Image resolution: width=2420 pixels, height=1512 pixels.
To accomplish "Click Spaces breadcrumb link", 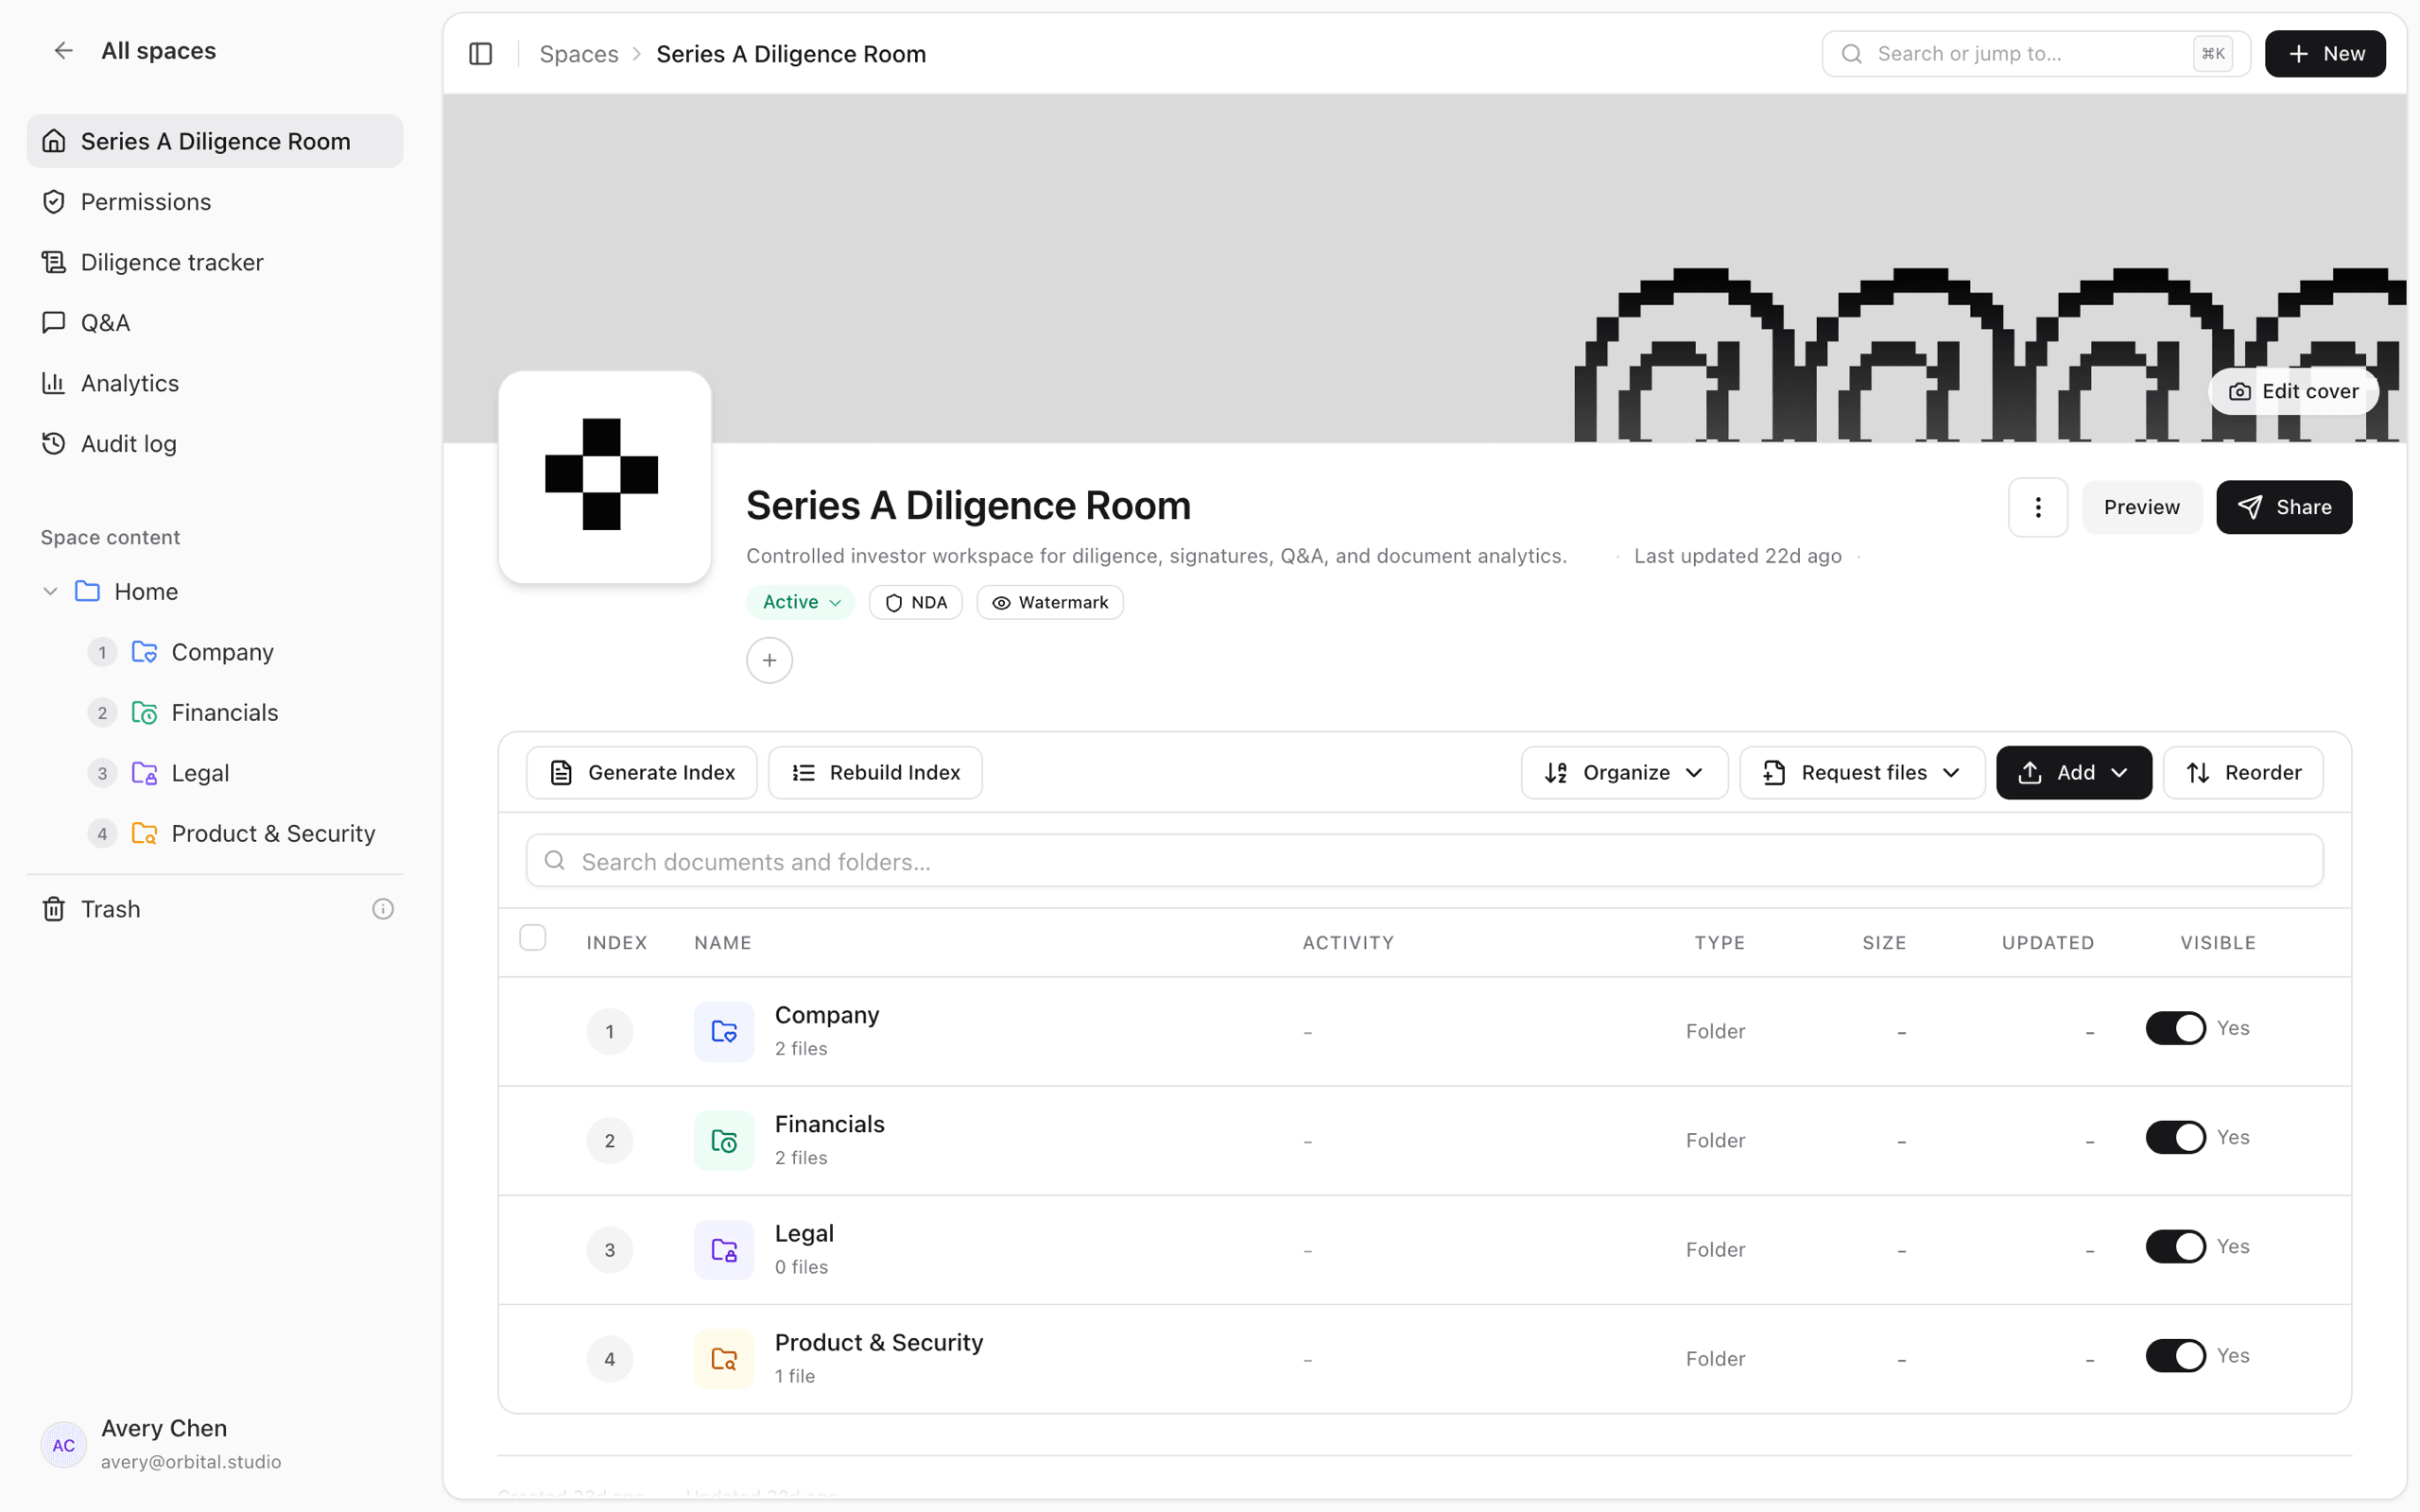I will [x=579, y=54].
